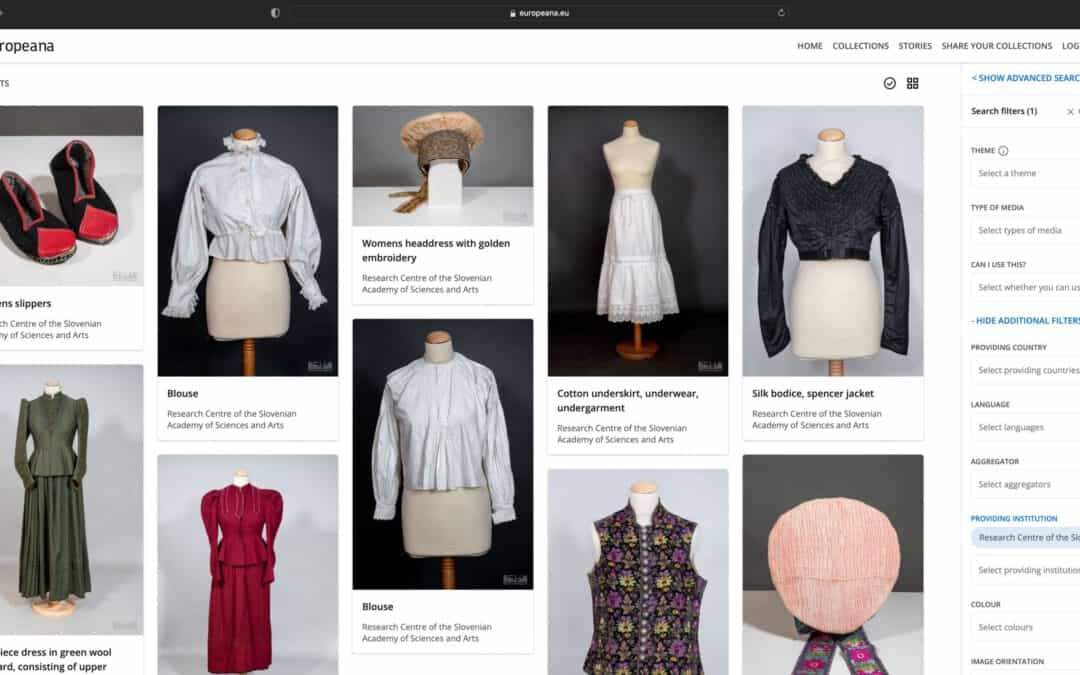
Task: Click the privacy shield icon in browser toolbar
Action: tap(276, 13)
